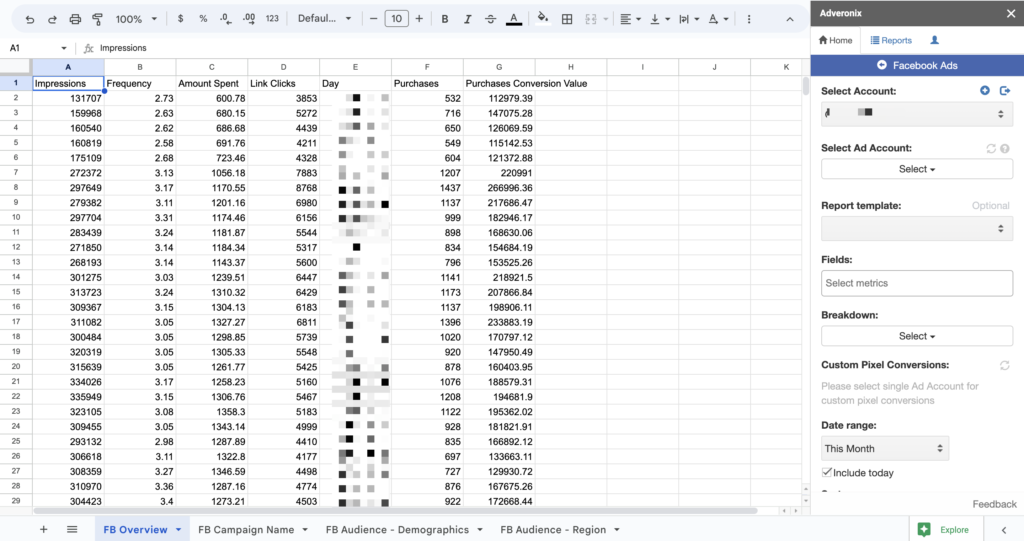1024x541 pixels.
Task: Select the Paint format tool
Action: pyautogui.click(x=97, y=19)
